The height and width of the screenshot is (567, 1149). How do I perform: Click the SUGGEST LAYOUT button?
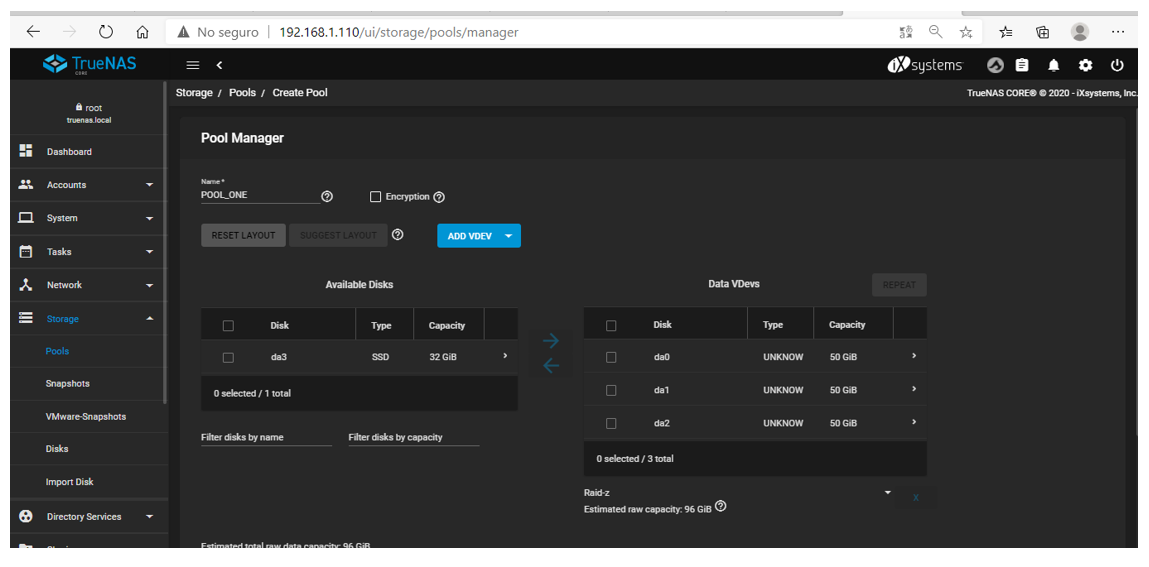coord(339,235)
